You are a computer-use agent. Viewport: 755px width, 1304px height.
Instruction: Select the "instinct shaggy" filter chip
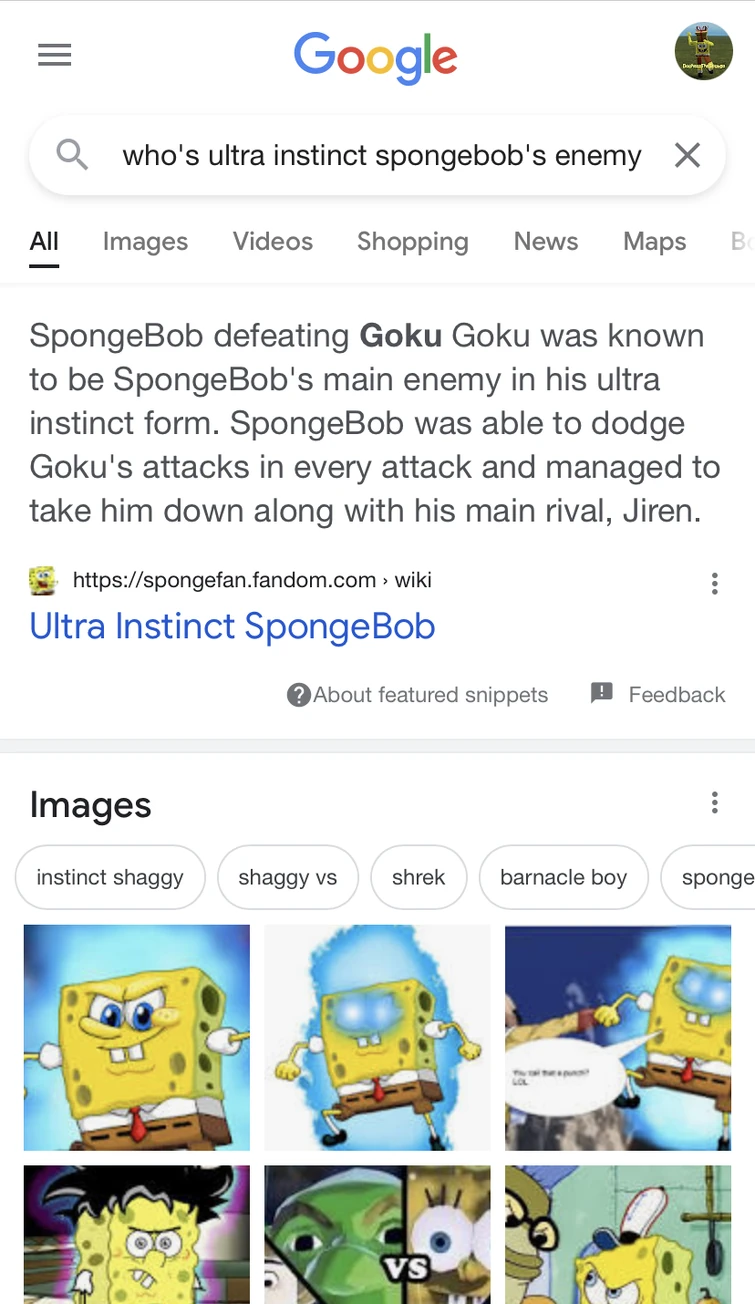[110, 878]
